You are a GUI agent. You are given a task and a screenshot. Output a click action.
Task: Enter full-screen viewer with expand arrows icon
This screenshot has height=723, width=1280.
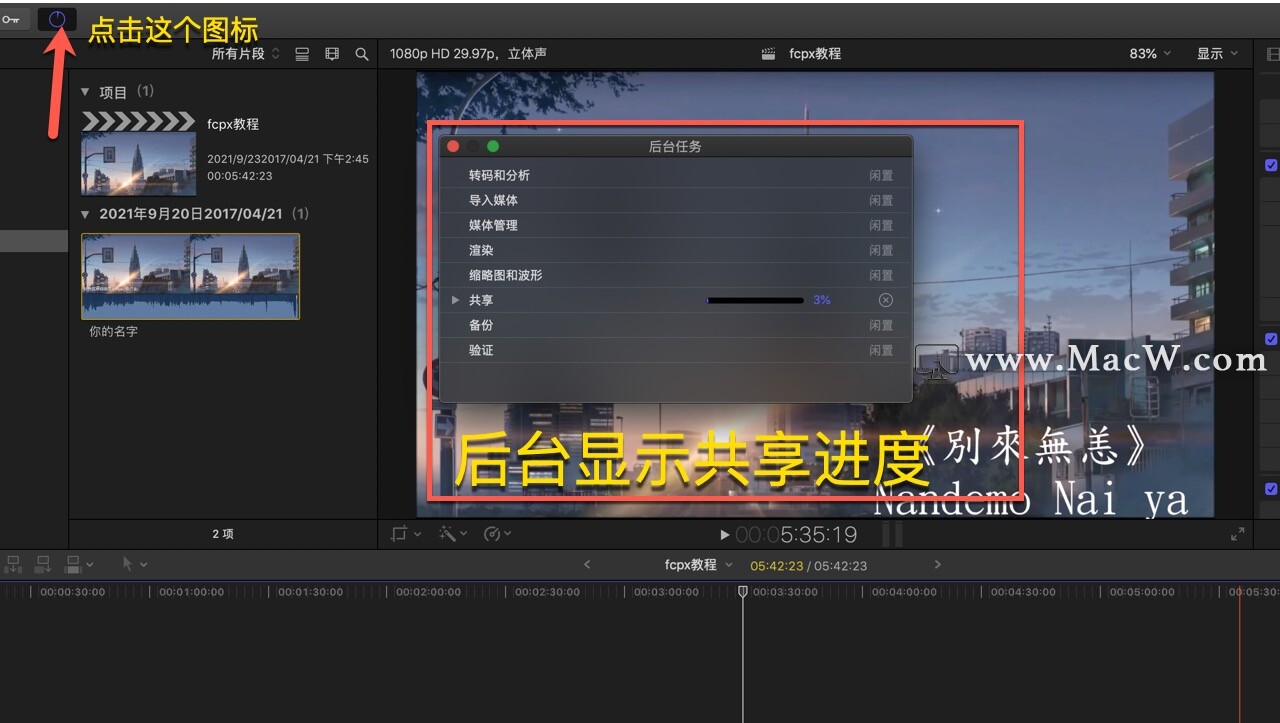[x=1238, y=534]
